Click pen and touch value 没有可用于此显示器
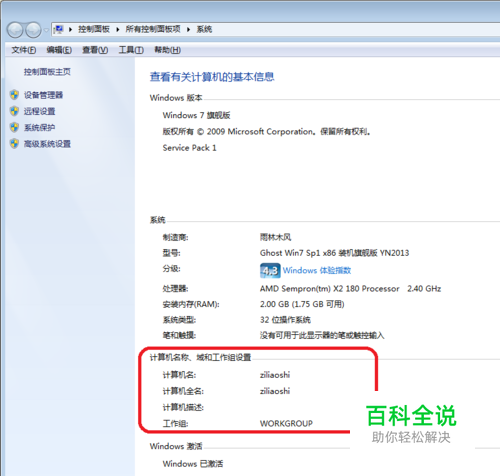This screenshot has width=500, height=476. click(x=322, y=335)
